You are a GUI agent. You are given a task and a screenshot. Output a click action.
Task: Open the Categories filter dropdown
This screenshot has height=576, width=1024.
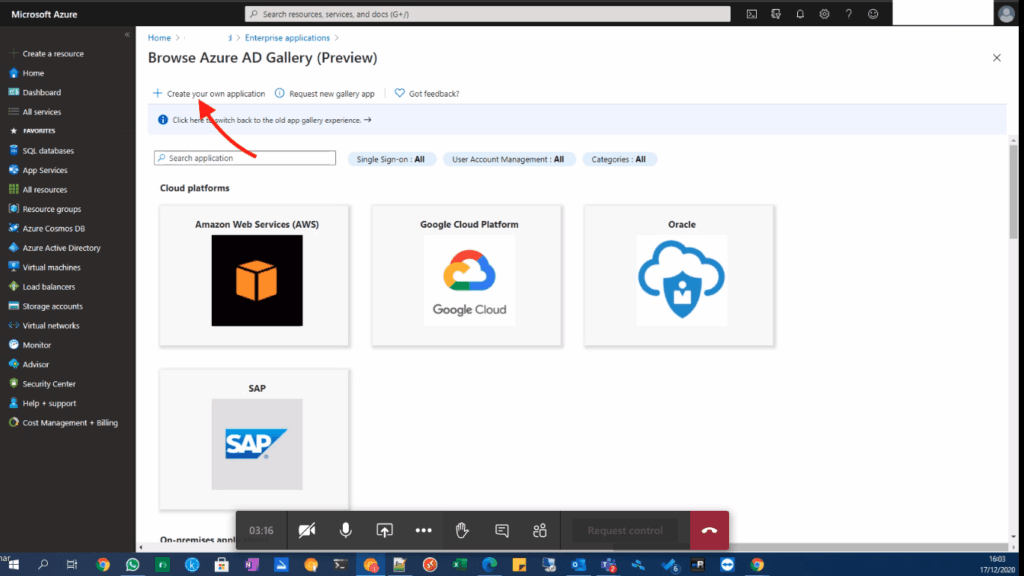pos(619,158)
